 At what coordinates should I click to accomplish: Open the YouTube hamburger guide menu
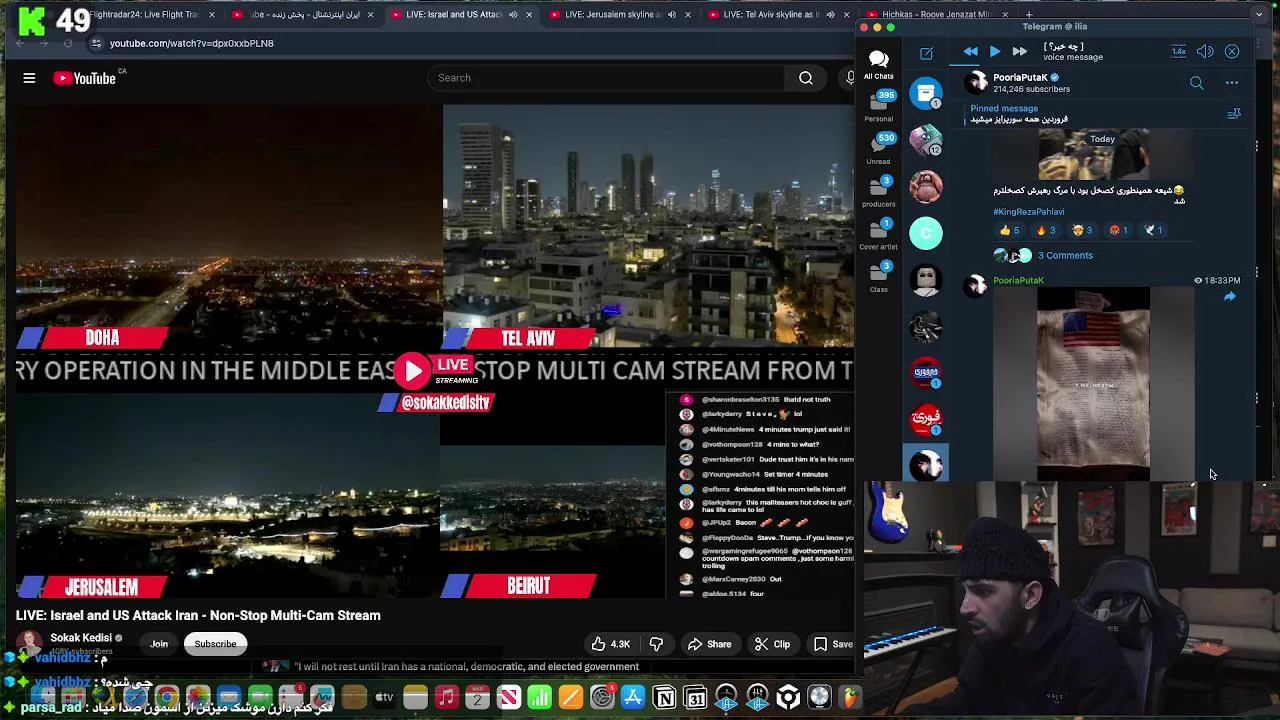pyautogui.click(x=29, y=78)
